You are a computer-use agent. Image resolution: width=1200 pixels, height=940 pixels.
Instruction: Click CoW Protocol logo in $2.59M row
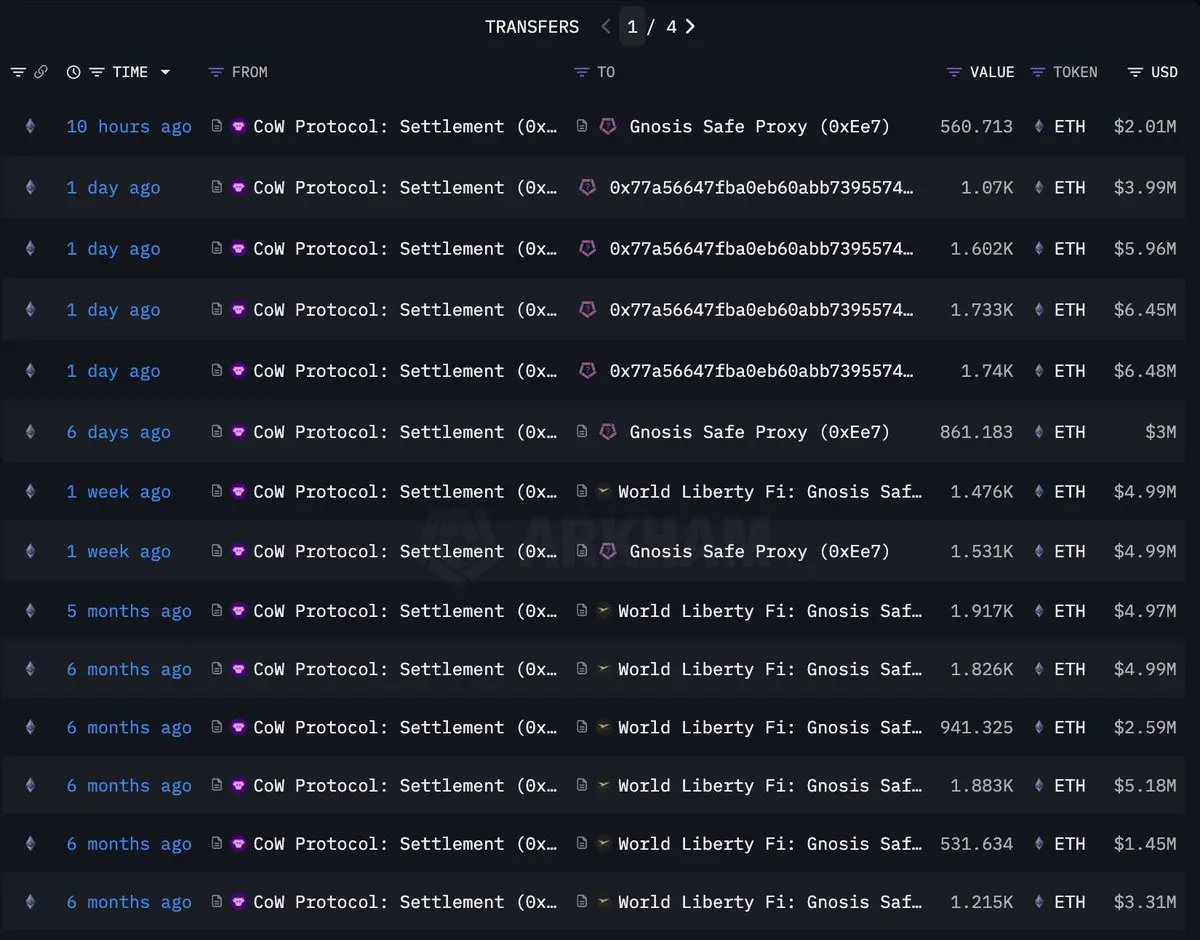point(238,727)
